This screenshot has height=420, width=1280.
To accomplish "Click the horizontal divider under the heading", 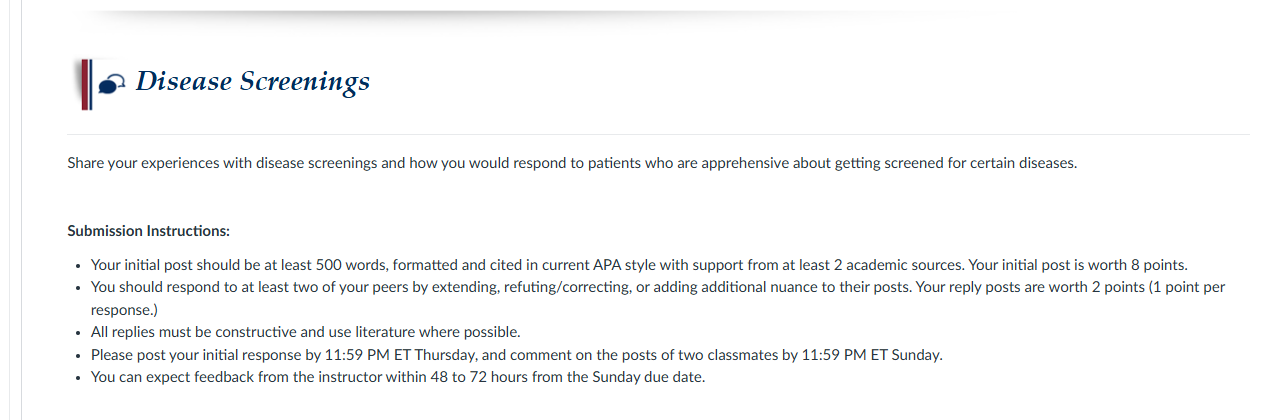I will pyautogui.click(x=658, y=134).
